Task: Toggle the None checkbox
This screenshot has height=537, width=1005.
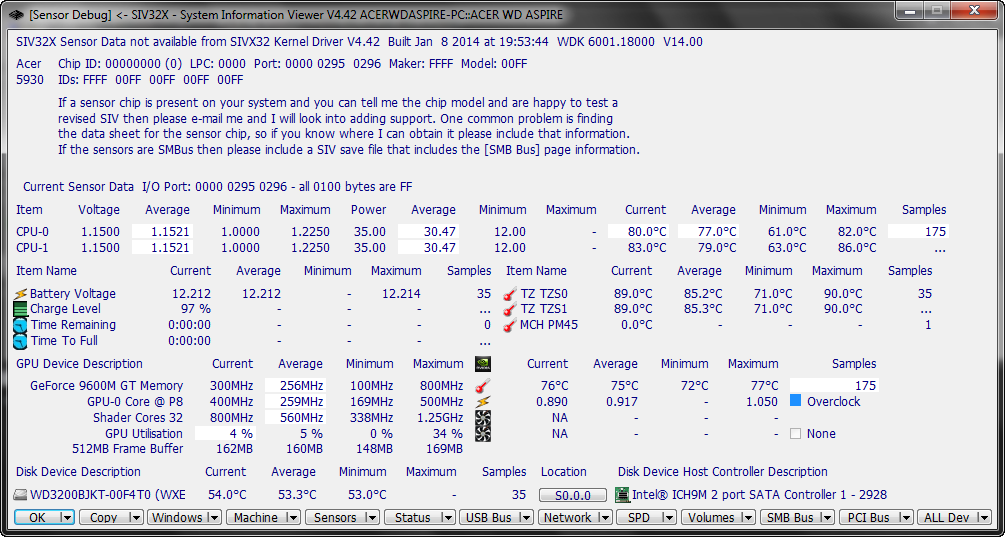Action: [795, 434]
